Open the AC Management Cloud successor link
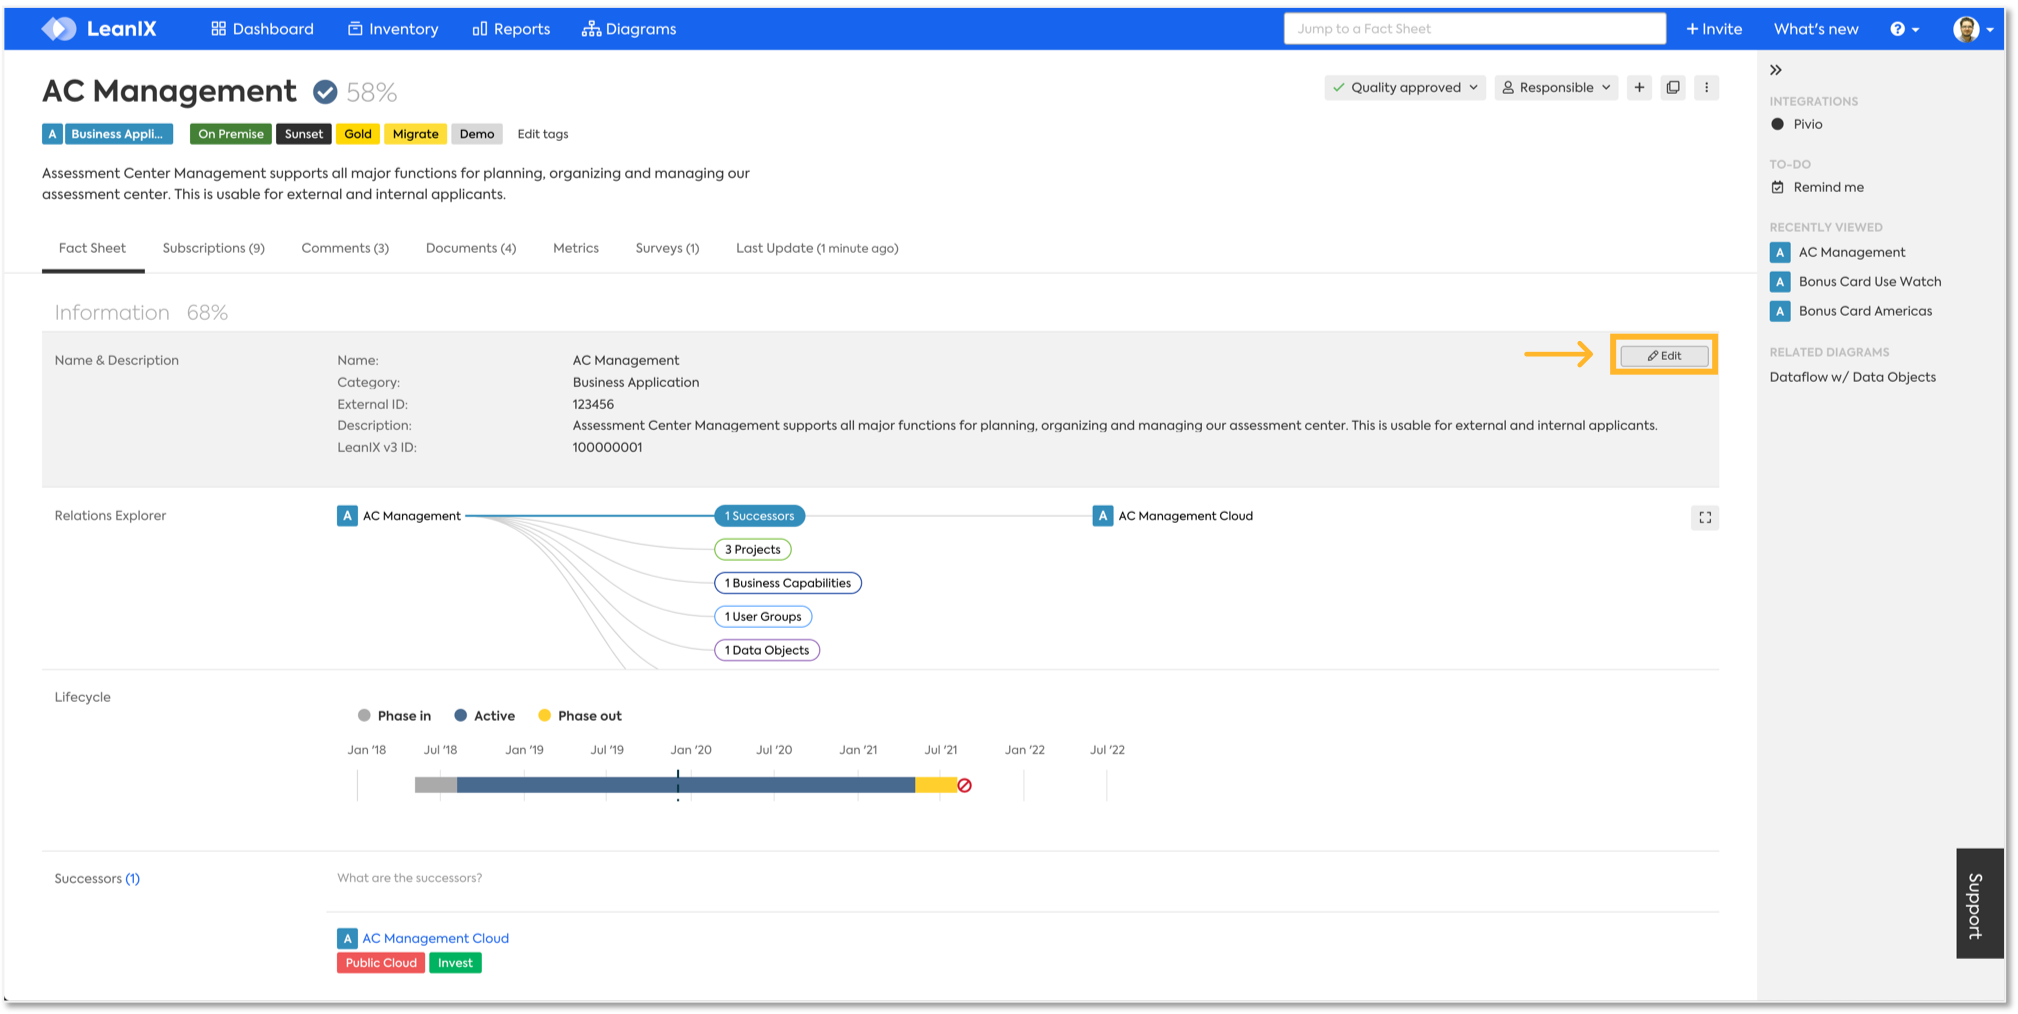The image size is (2018, 1014). pyautogui.click(x=435, y=938)
